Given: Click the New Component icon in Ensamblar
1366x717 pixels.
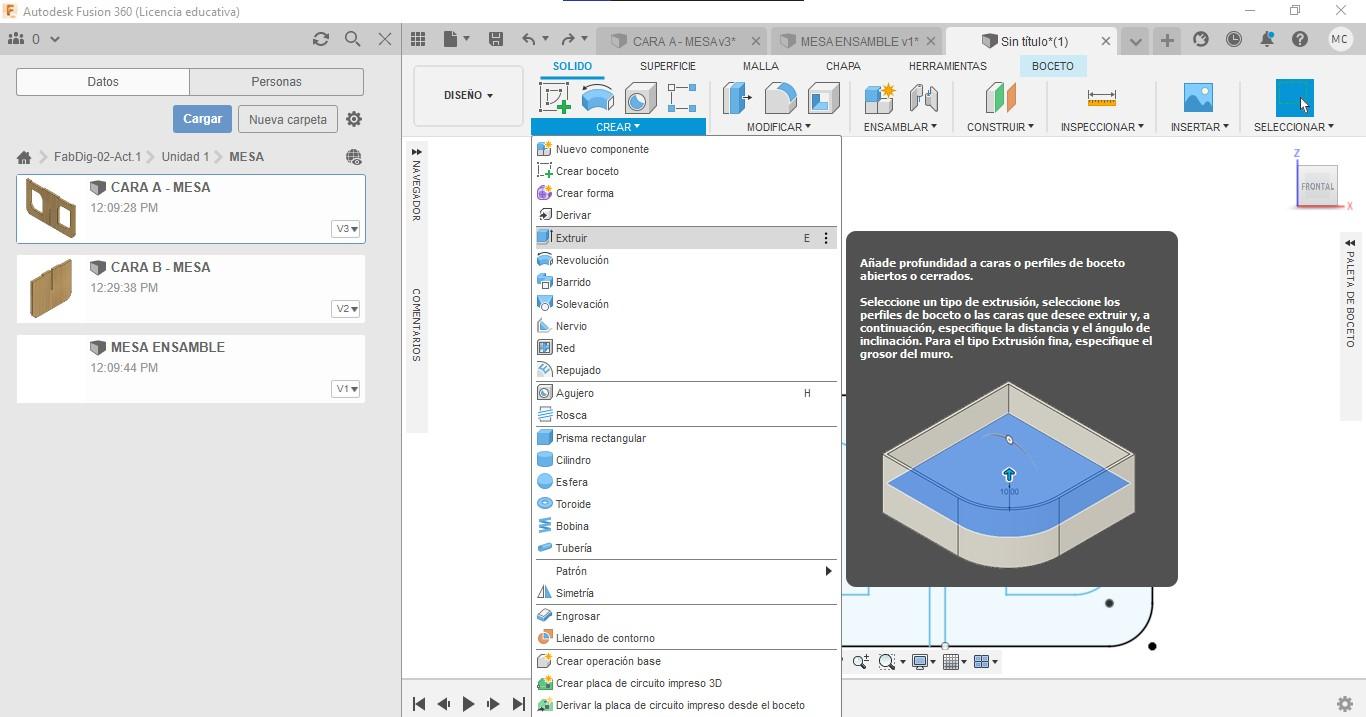Looking at the screenshot, I should coord(880,98).
